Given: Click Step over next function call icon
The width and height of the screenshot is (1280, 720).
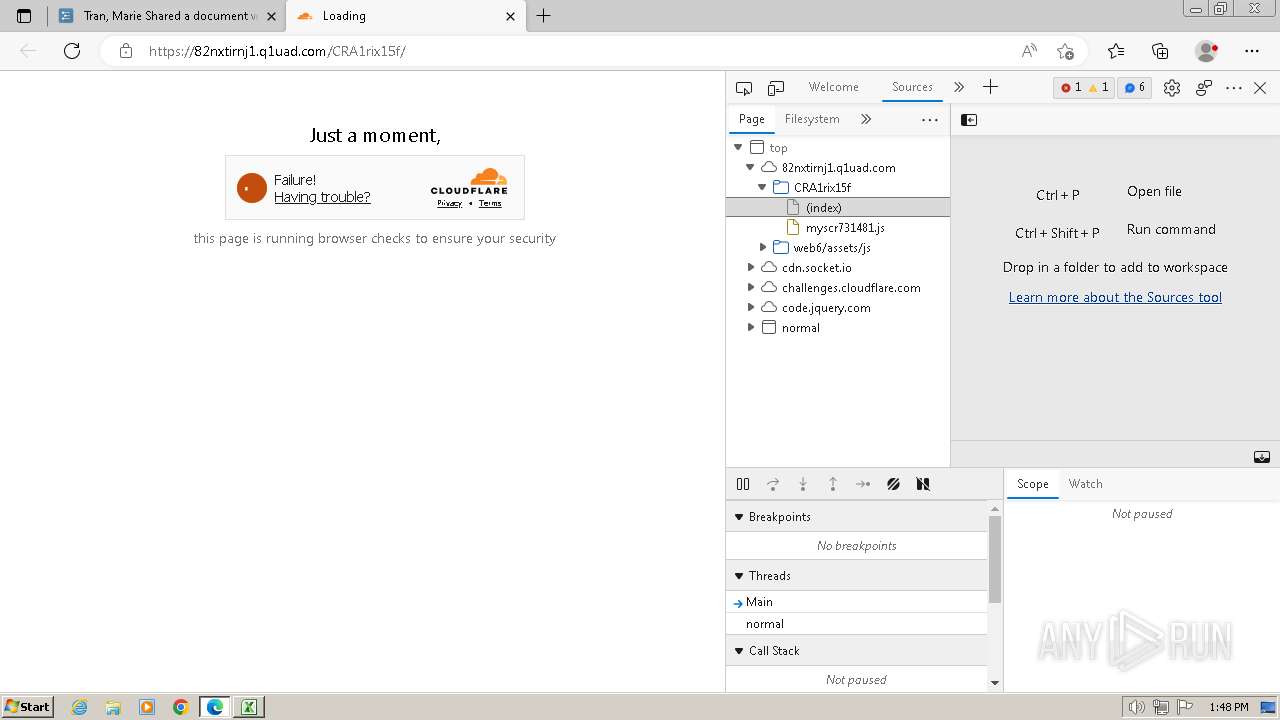Looking at the screenshot, I should 773,484.
